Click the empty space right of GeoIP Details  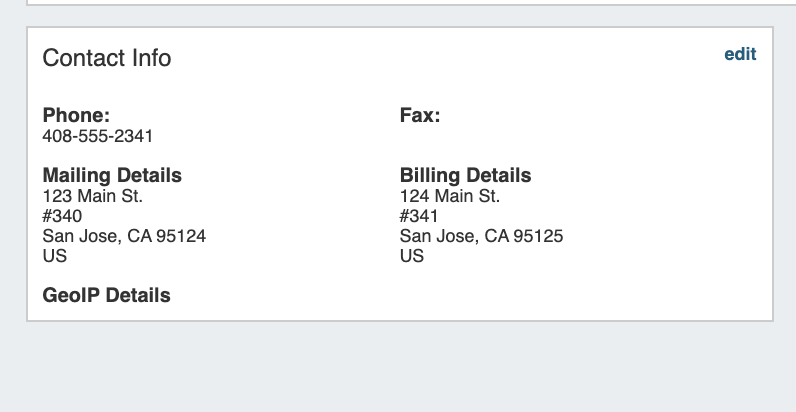(x=450, y=295)
